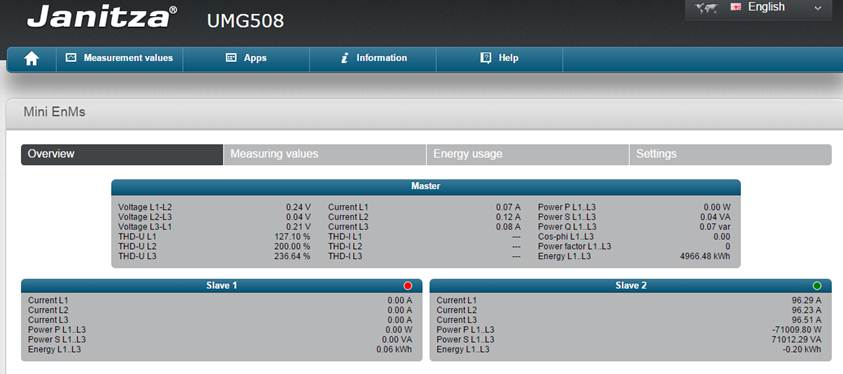
Task: Open the Measurement values menu
Action: click(119, 58)
